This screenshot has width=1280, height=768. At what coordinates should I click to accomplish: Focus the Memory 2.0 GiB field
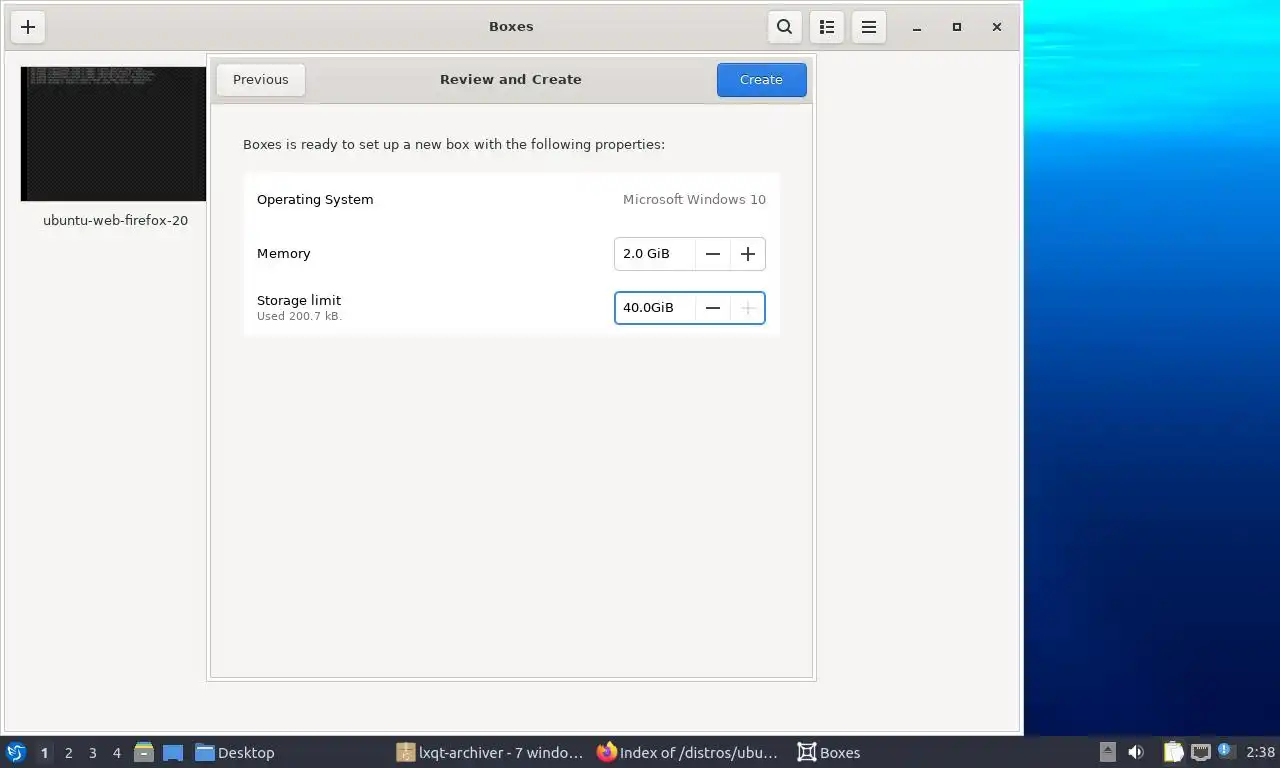click(655, 254)
